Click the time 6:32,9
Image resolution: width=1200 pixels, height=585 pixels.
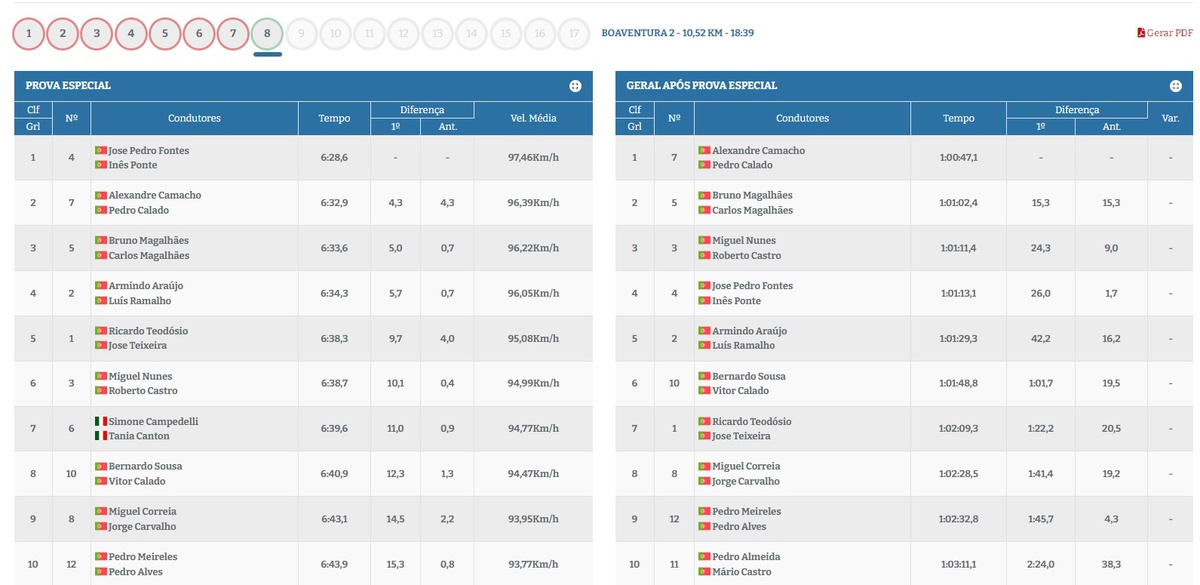pos(334,203)
